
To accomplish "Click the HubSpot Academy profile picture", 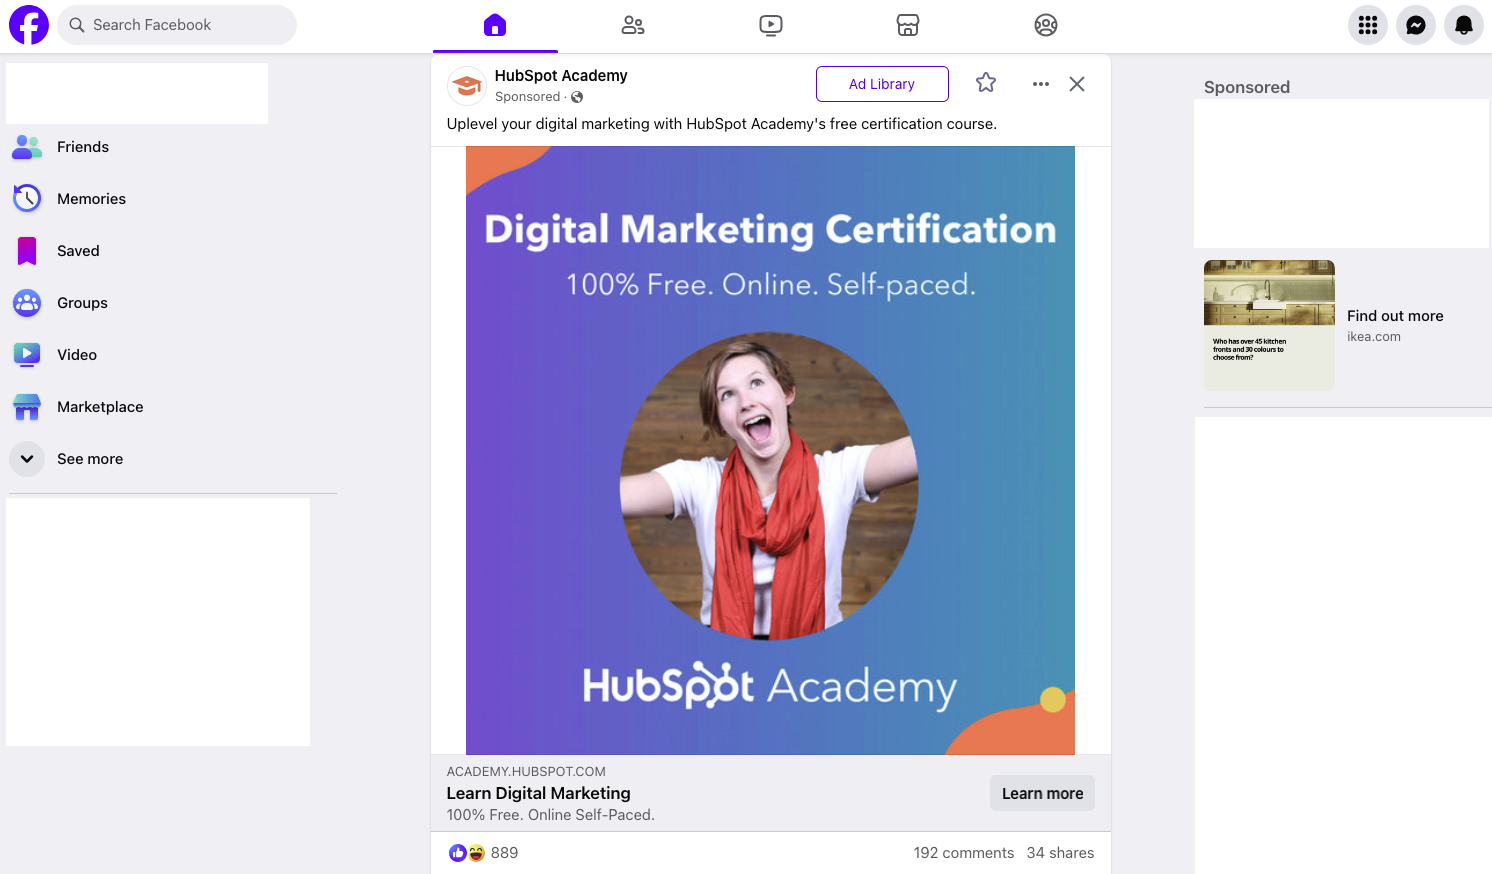I will click(467, 86).
